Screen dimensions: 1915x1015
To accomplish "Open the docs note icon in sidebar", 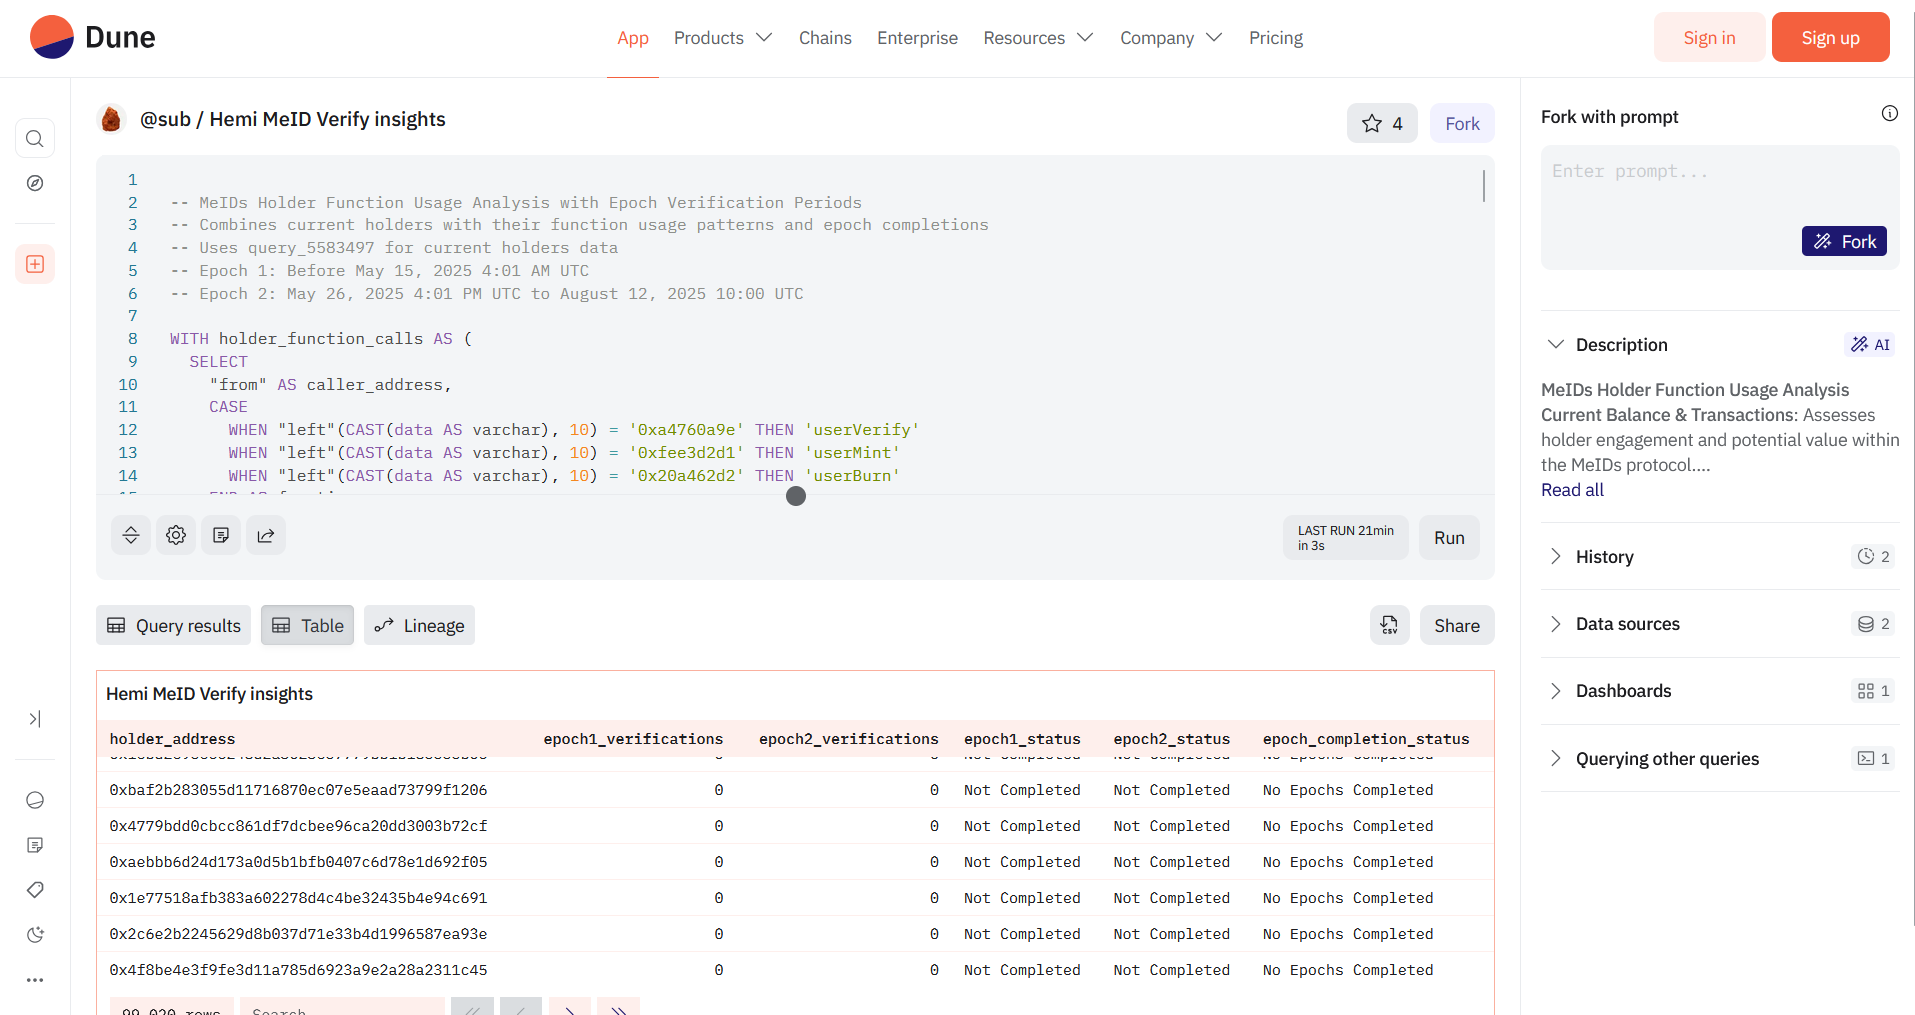I will 35,845.
